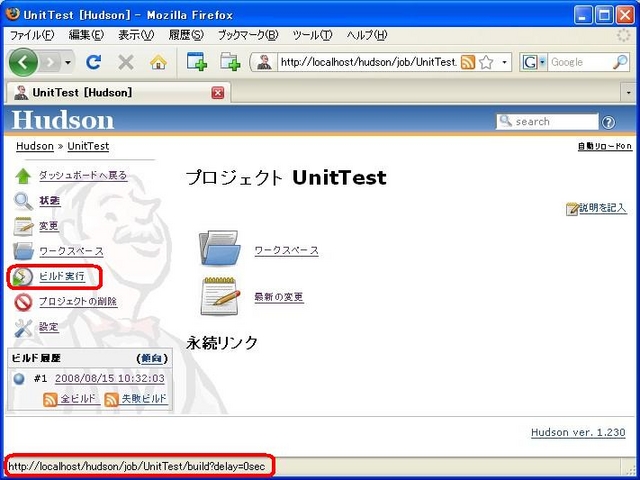This screenshot has height=480, width=640.
Task: Open the ブックマーク(B) menu
Action: point(248,35)
